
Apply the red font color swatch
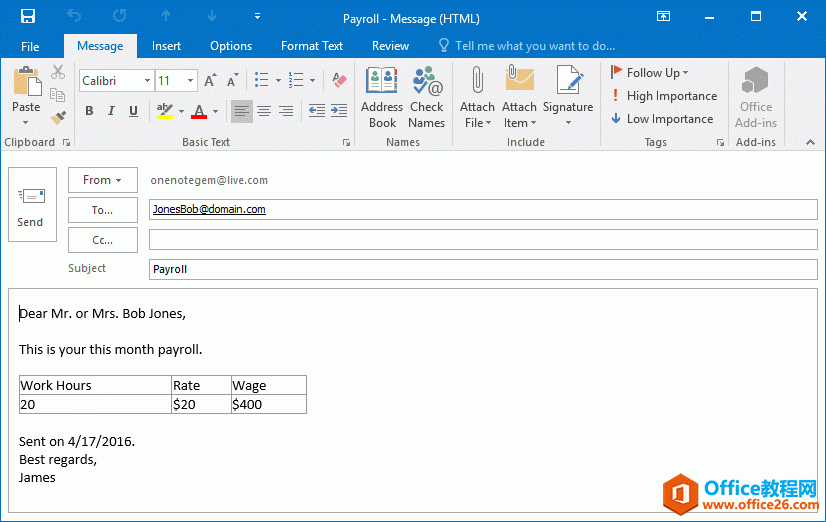point(199,111)
